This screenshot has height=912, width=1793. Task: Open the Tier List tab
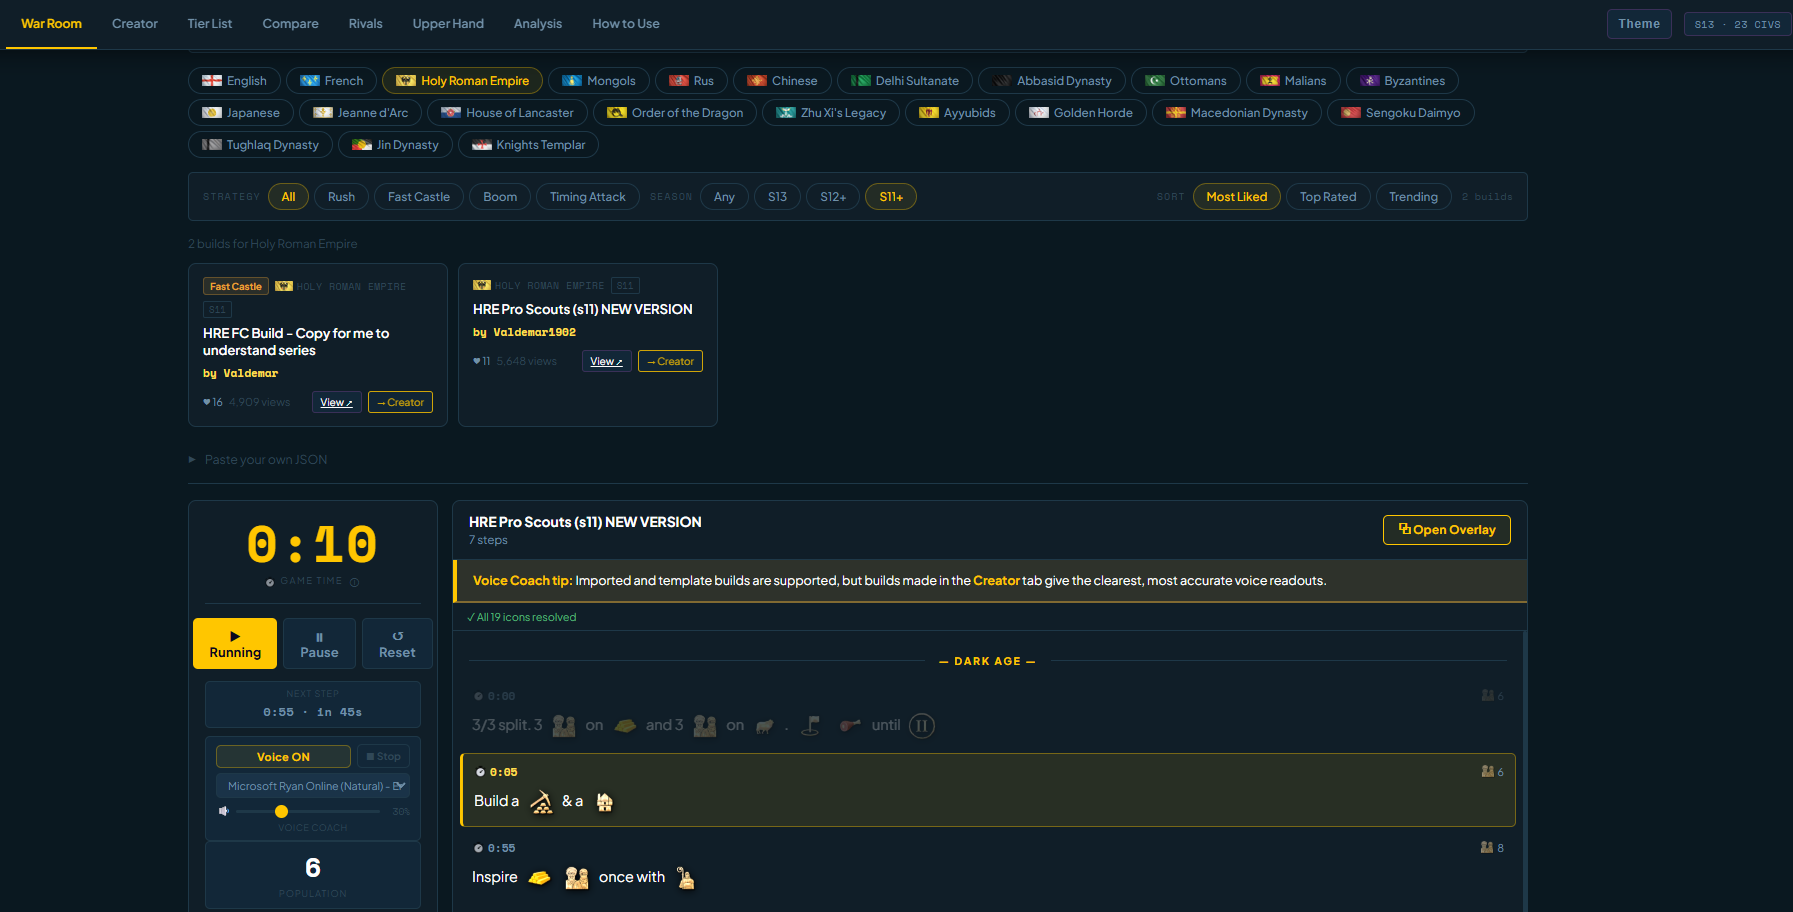[x=210, y=24]
